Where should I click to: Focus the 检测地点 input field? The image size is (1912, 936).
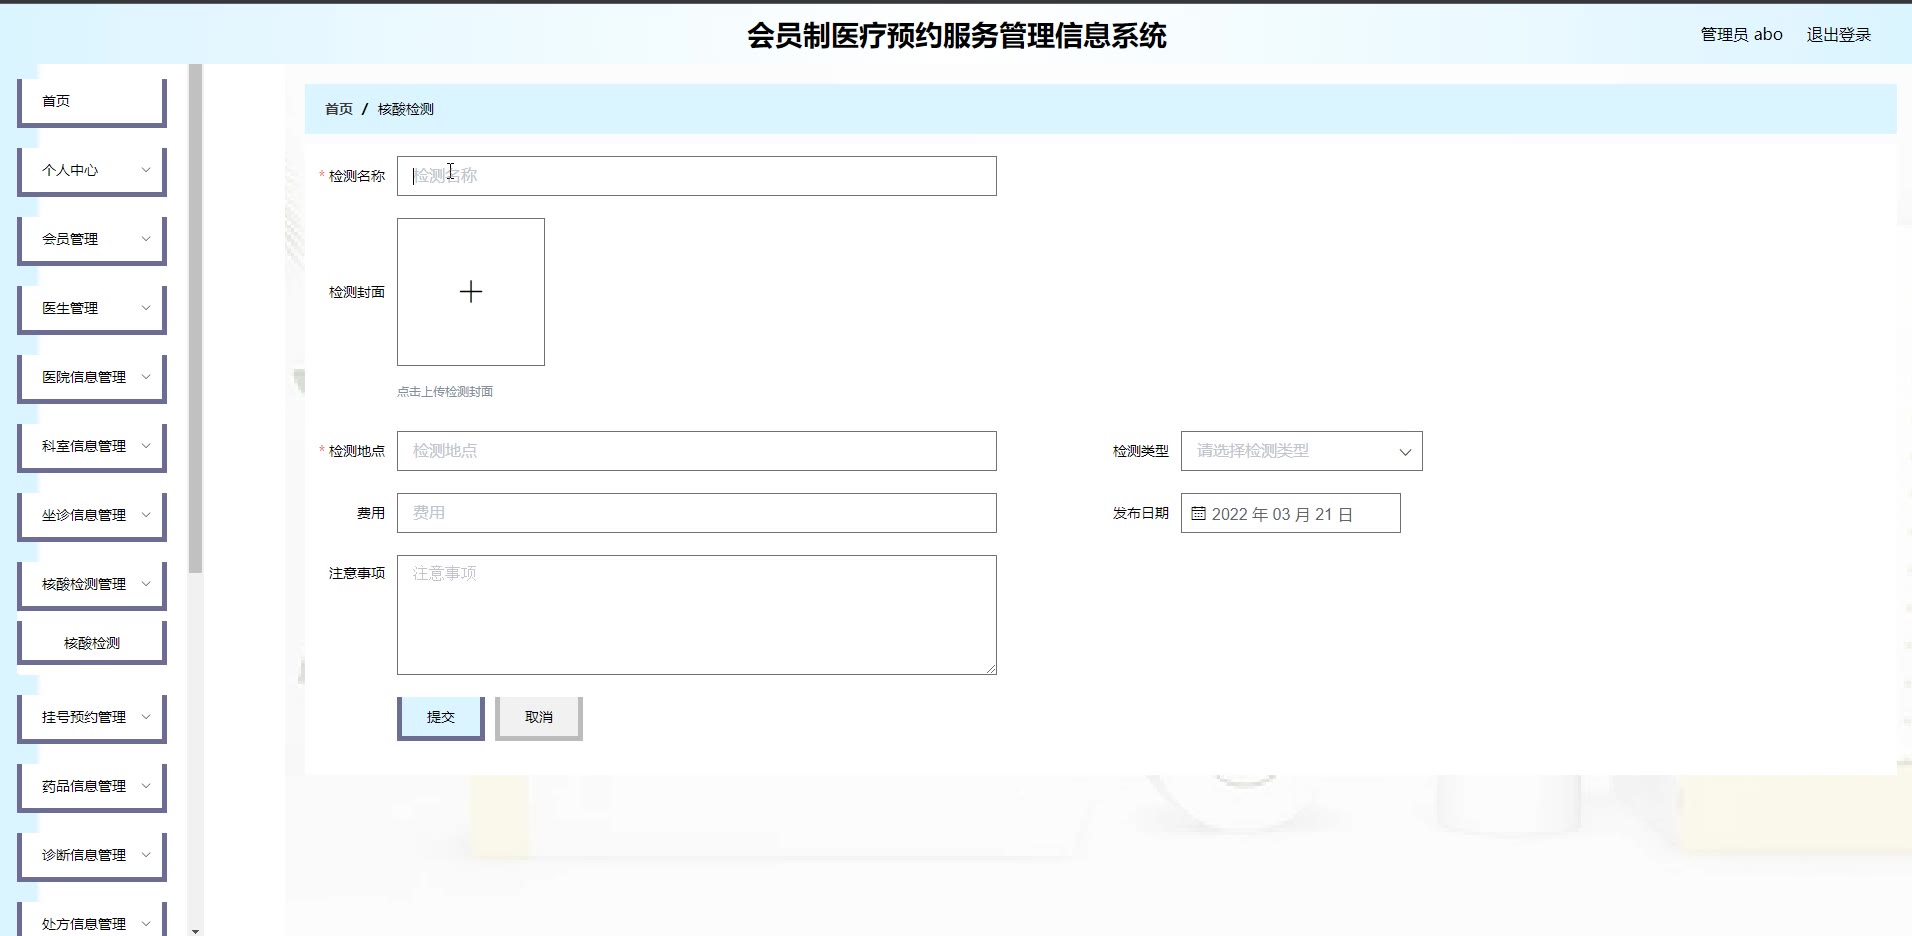pyautogui.click(x=697, y=451)
